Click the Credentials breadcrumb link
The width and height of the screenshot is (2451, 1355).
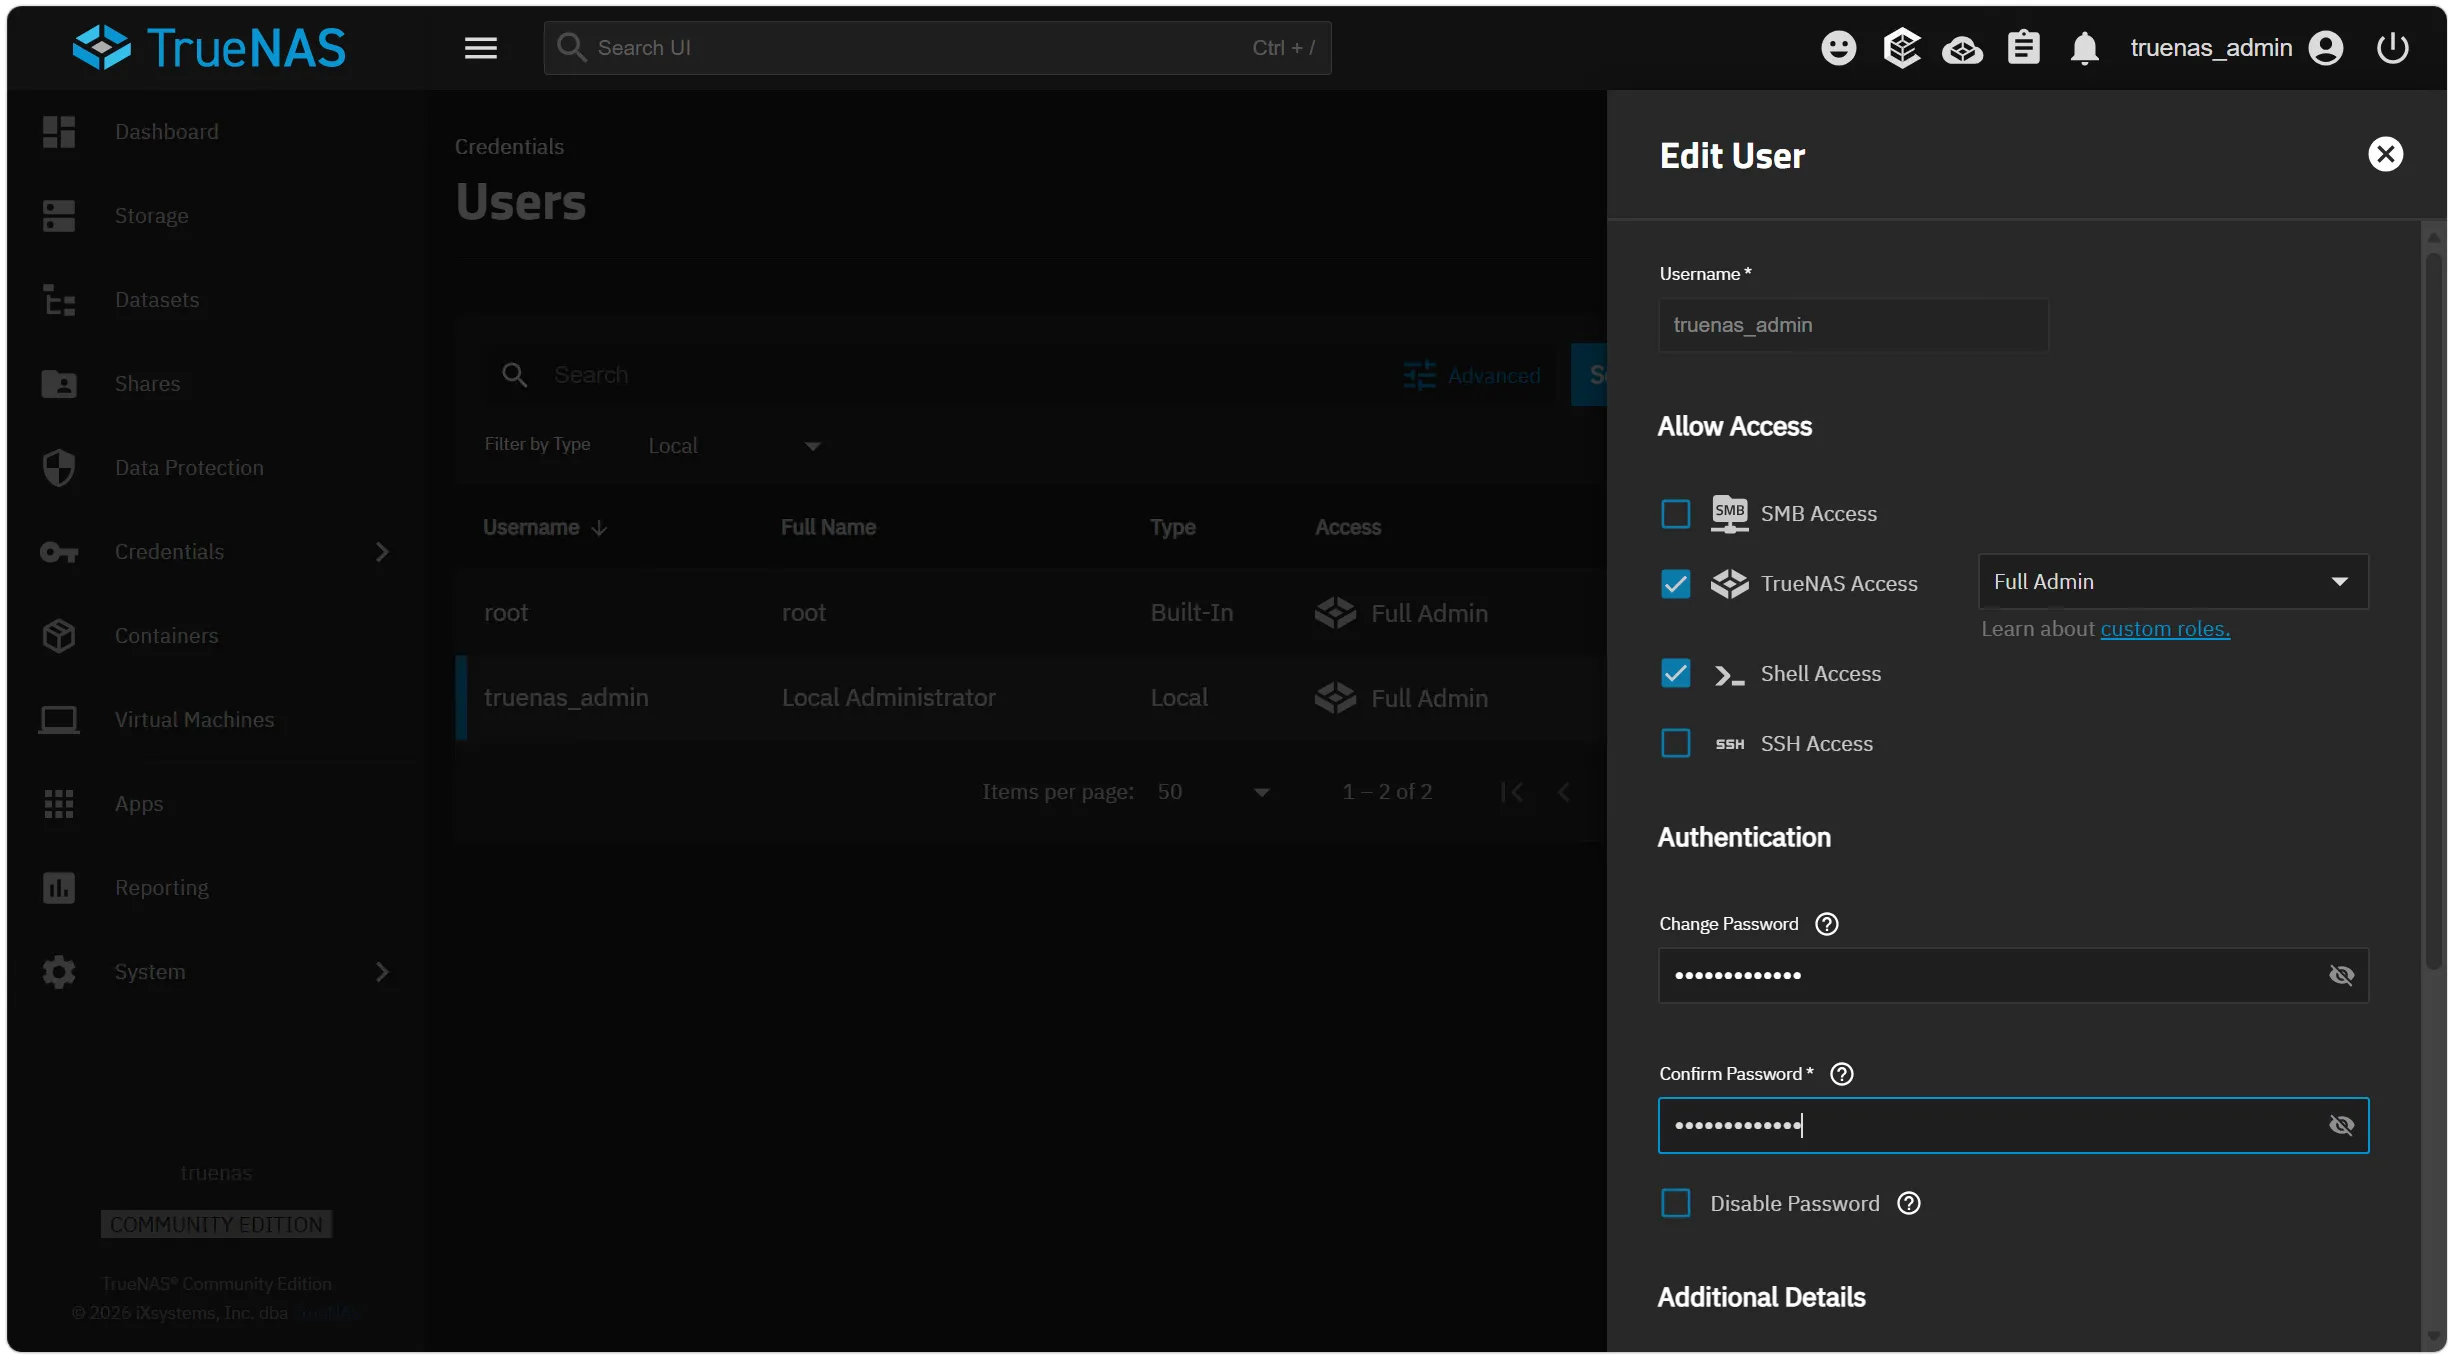point(509,147)
